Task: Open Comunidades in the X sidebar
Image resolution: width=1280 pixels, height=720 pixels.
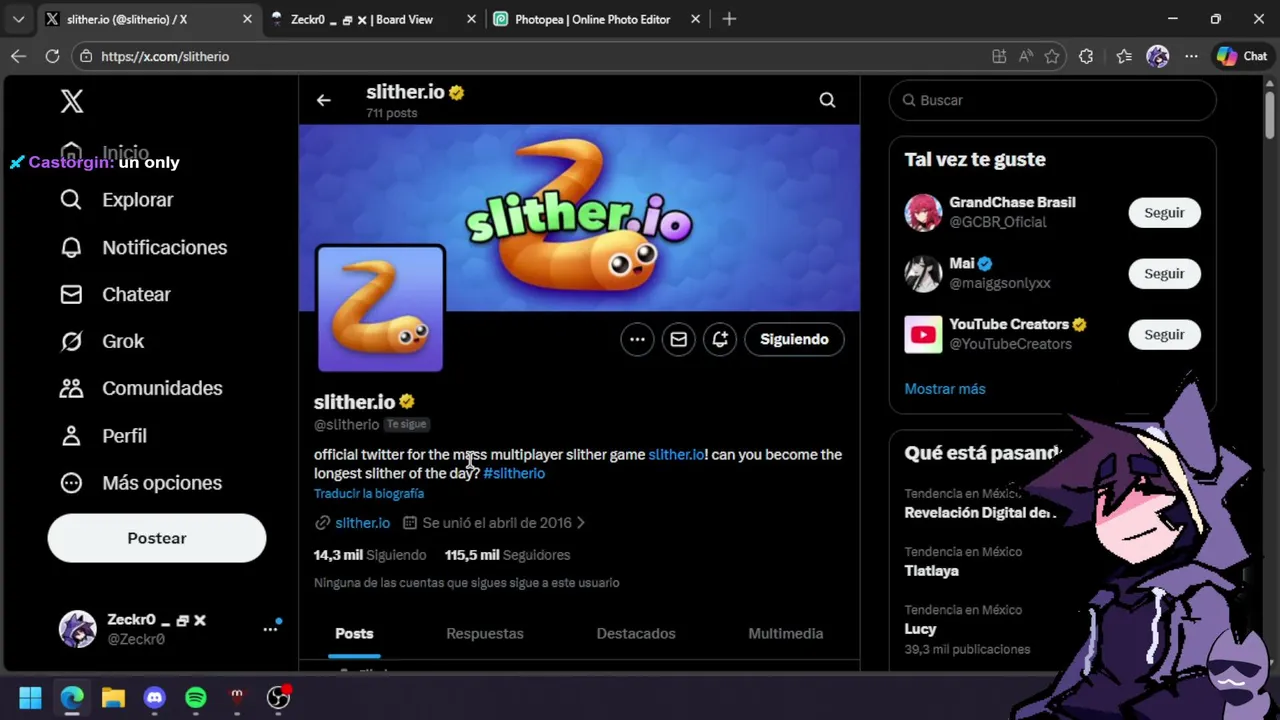Action: pyautogui.click(x=141, y=388)
